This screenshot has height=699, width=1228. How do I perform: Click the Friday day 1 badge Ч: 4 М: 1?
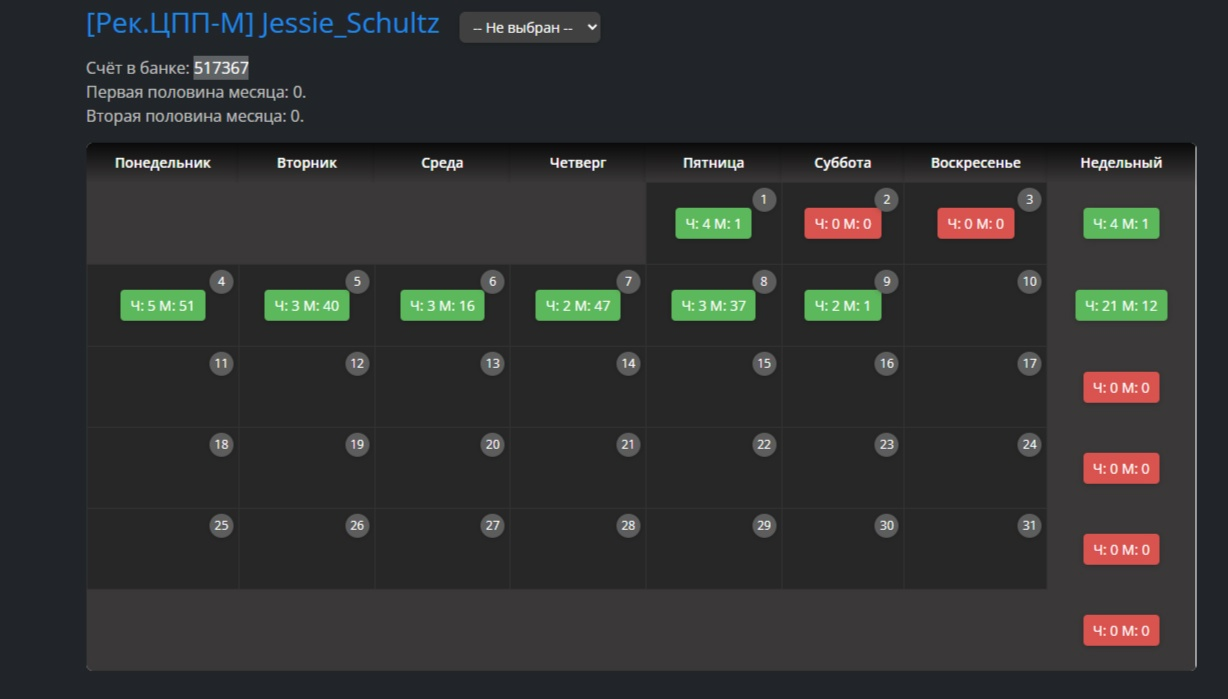[x=713, y=224]
